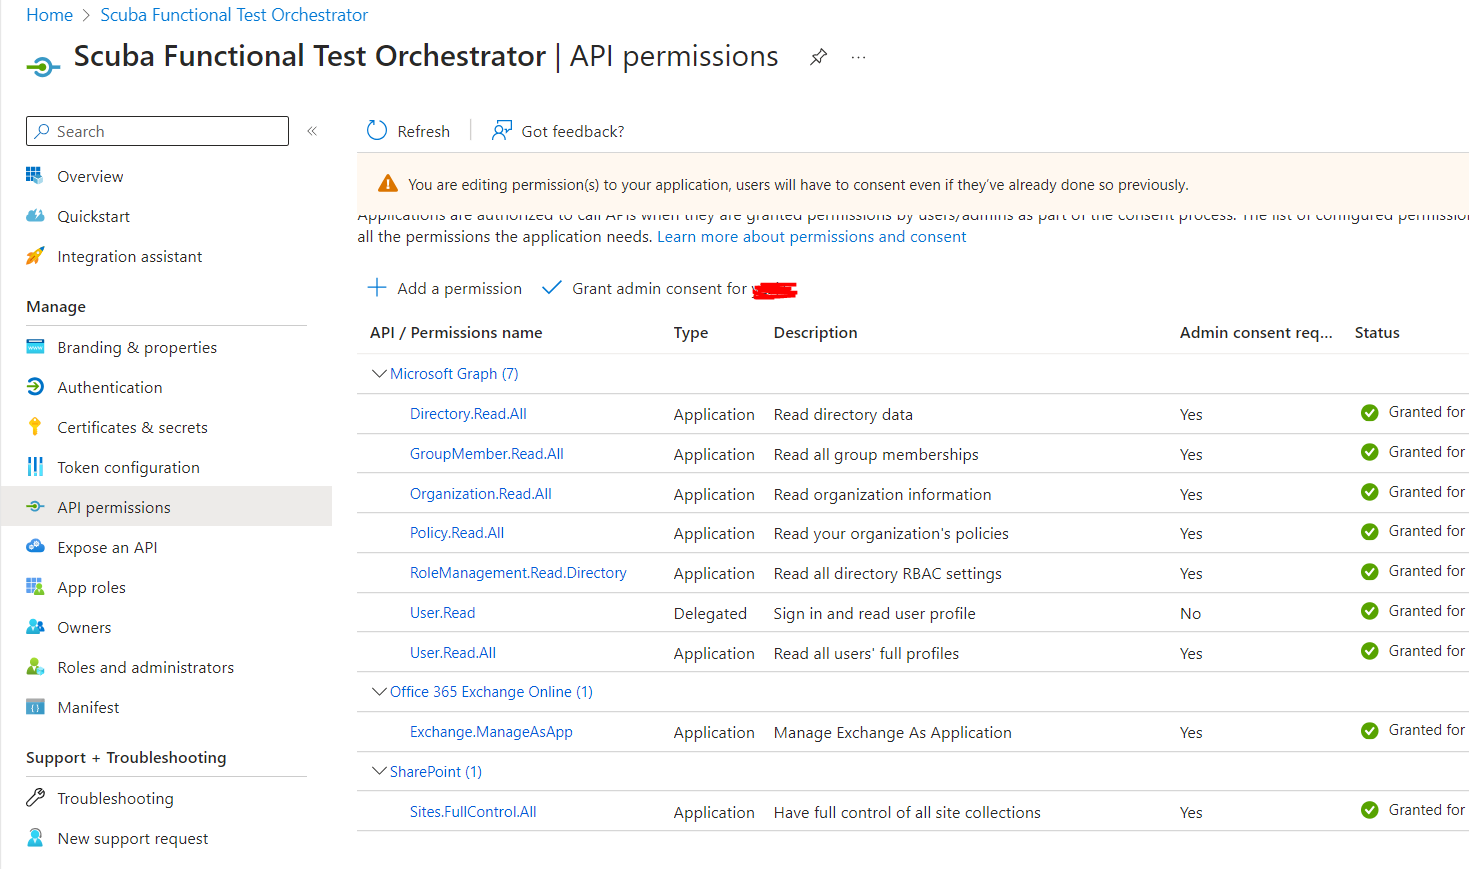The height and width of the screenshot is (869, 1469).
Task: Open Authentication from the sidebar icon
Action: (36, 387)
